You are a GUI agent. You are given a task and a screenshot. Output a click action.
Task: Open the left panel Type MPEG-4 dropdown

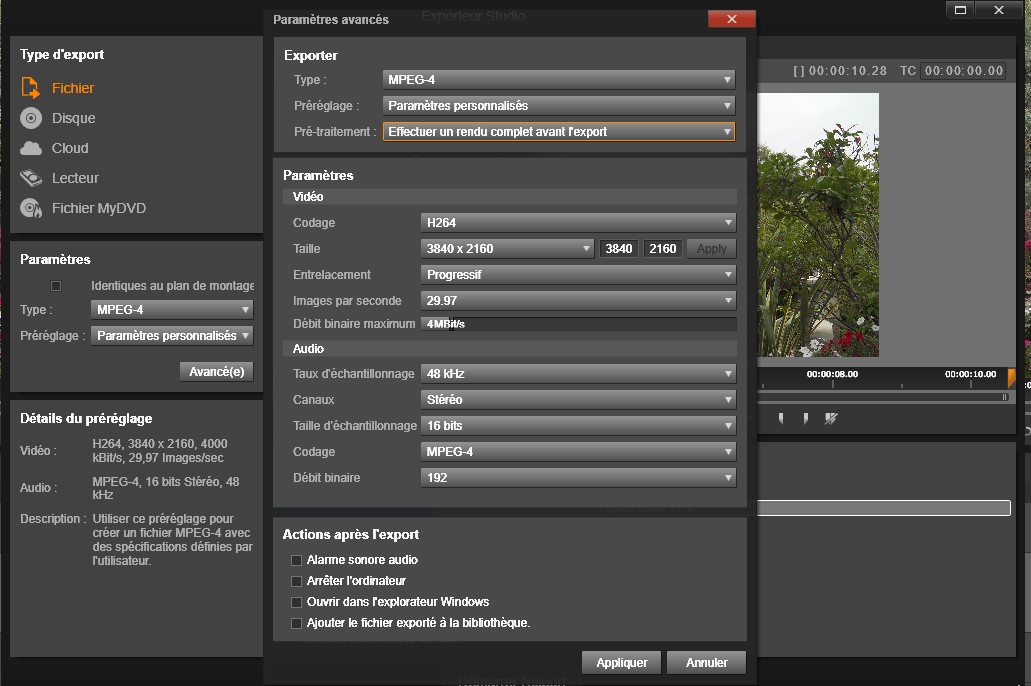[172, 310]
